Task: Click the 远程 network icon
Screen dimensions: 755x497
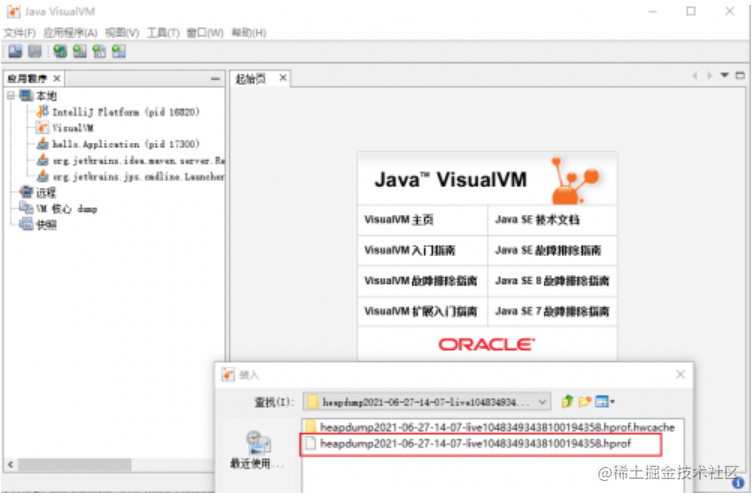Action: coord(26,192)
